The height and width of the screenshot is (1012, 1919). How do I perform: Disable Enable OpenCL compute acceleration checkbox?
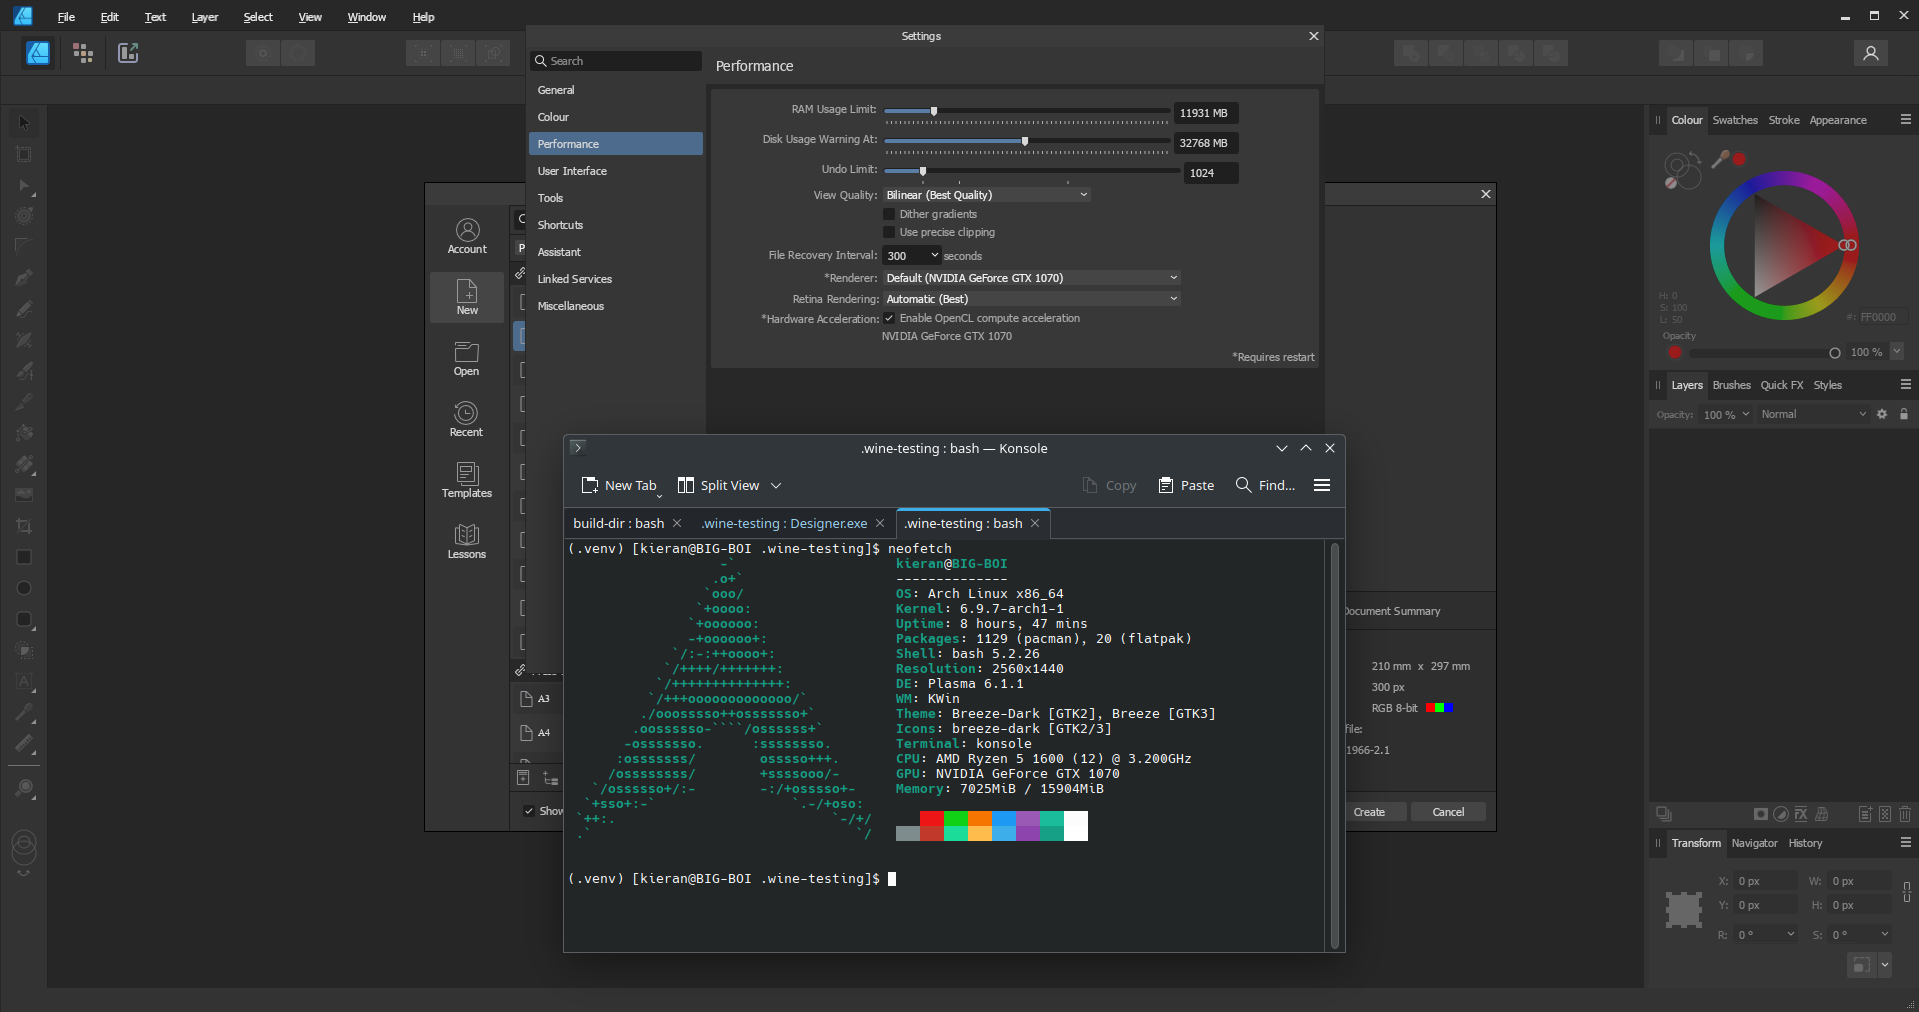click(x=889, y=318)
